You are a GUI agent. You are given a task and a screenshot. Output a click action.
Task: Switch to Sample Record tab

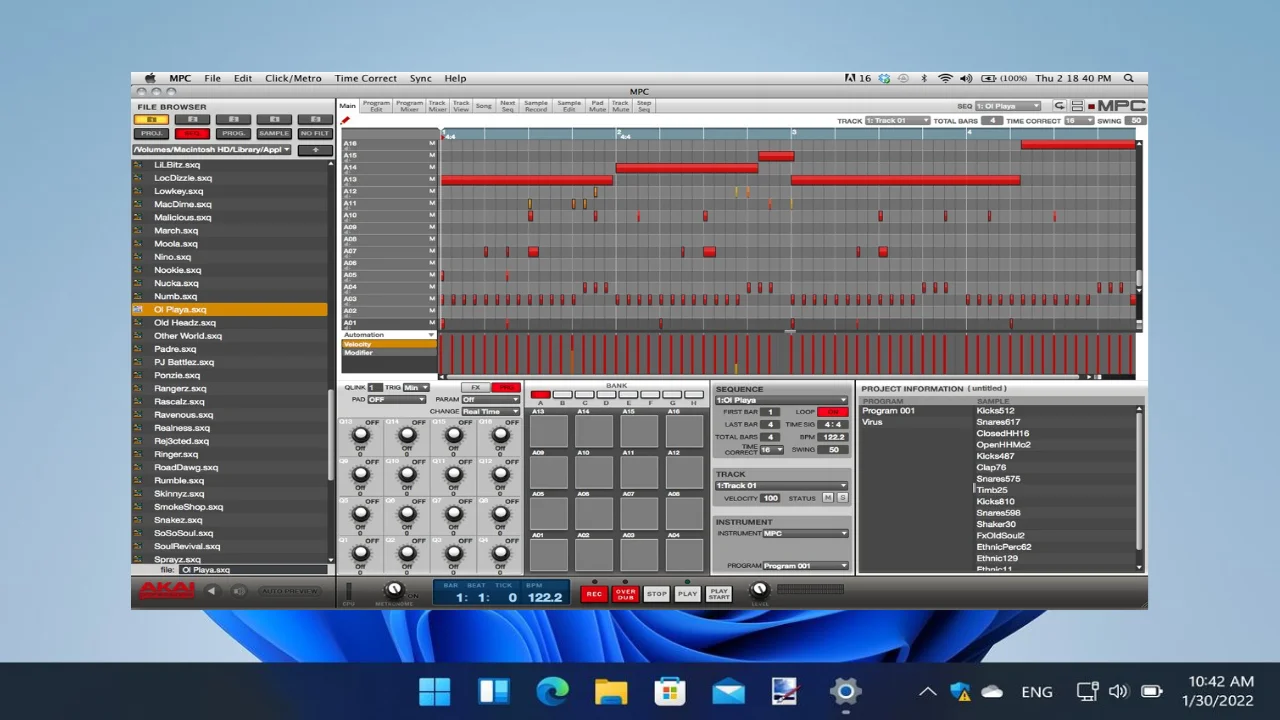coord(536,106)
